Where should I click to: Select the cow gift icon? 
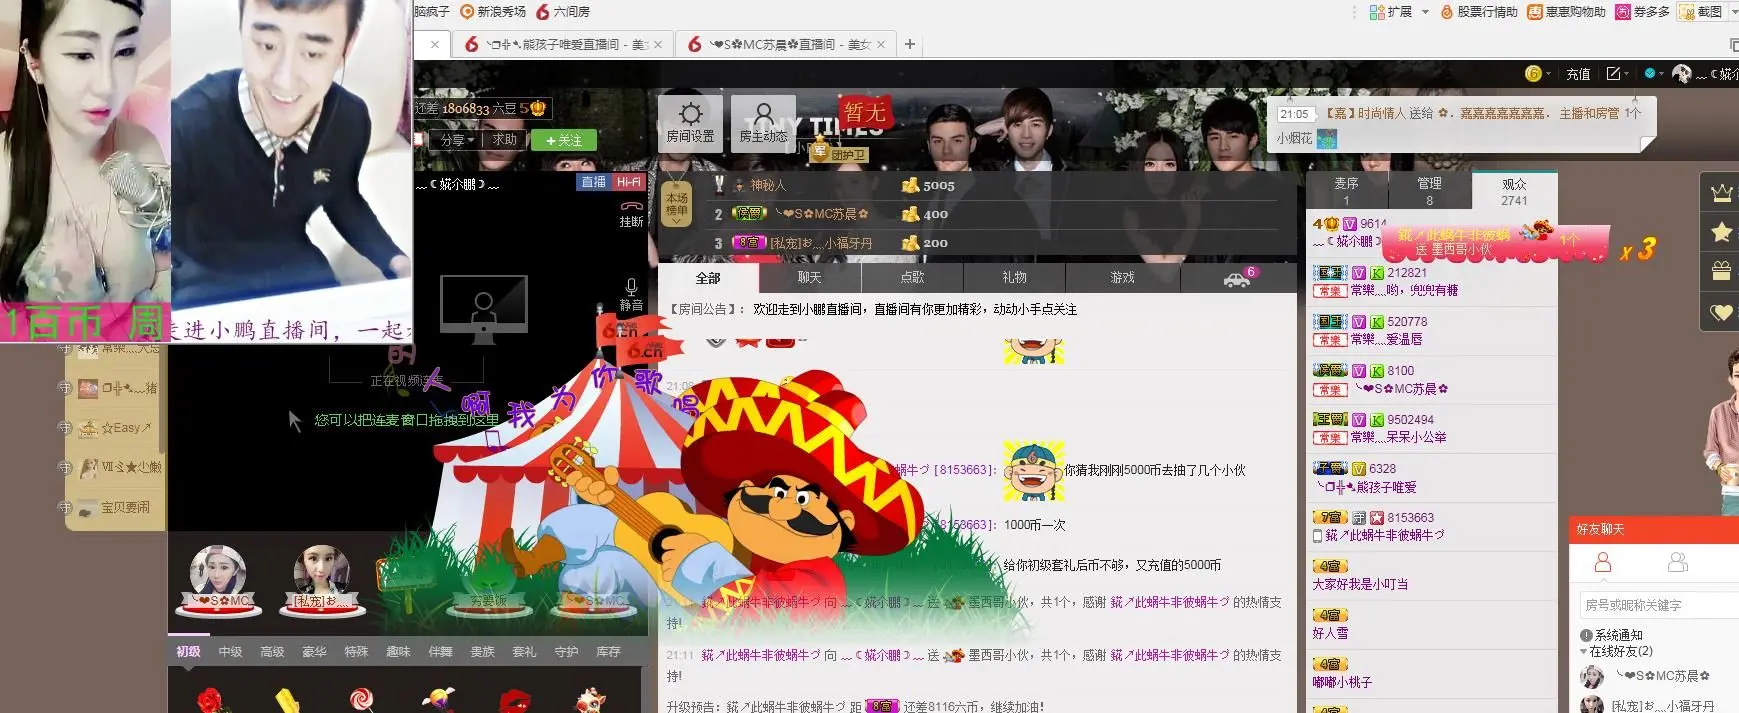(590, 700)
